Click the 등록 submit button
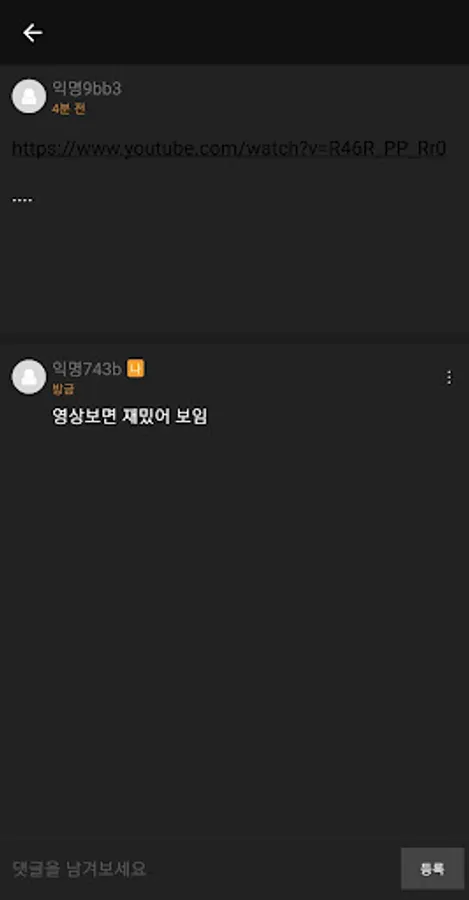This screenshot has height=900, width=469. click(432, 868)
